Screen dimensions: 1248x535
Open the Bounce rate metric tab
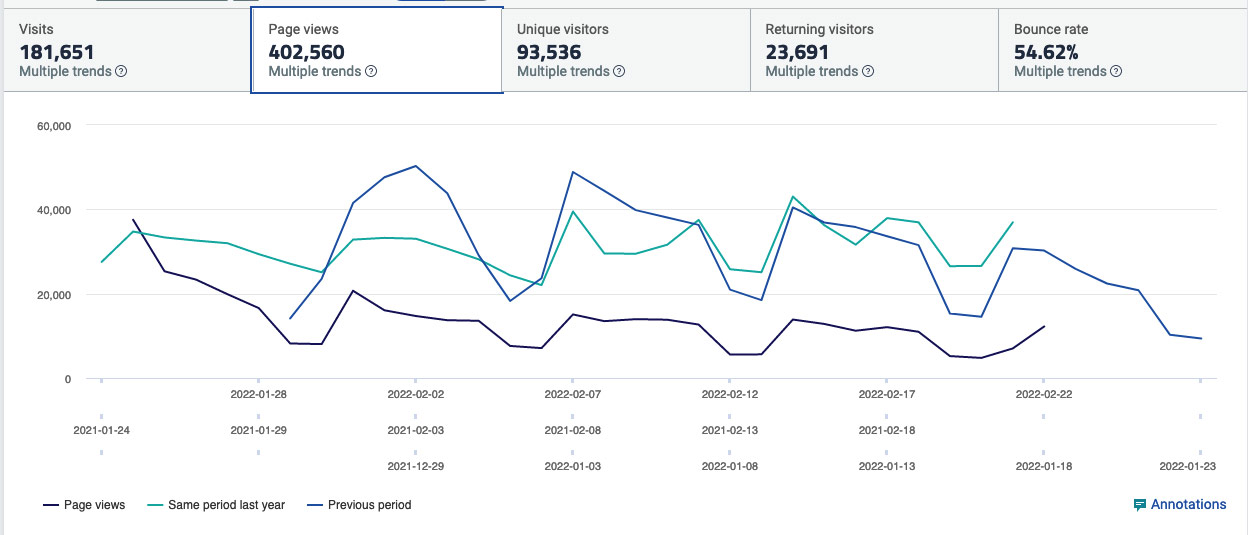coord(1123,51)
